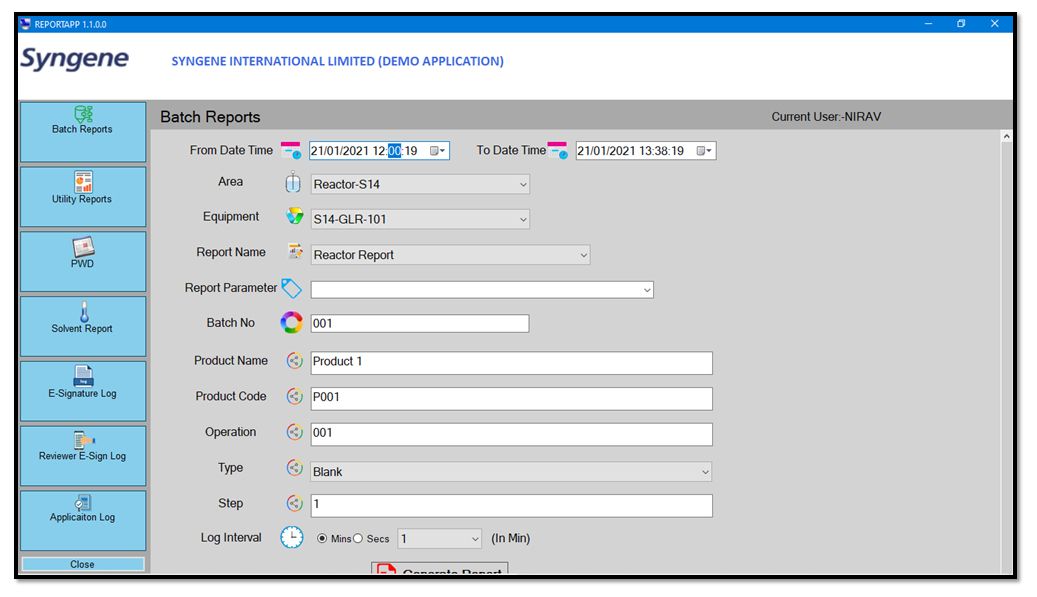Image resolution: width=1037 pixels, height=597 pixels.
Task: Open E-Signature Log
Action: point(83,391)
